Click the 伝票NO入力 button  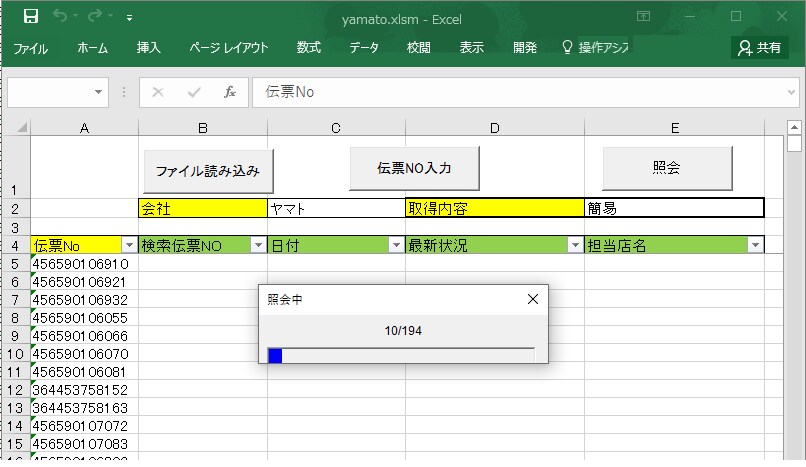[x=414, y=168]
